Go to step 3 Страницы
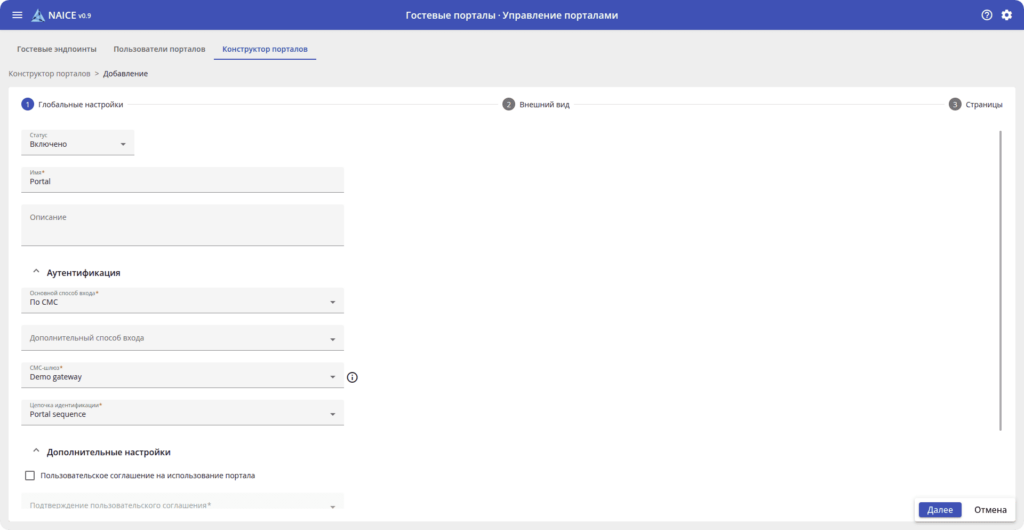1024x530 pixels. click(955, 104)
